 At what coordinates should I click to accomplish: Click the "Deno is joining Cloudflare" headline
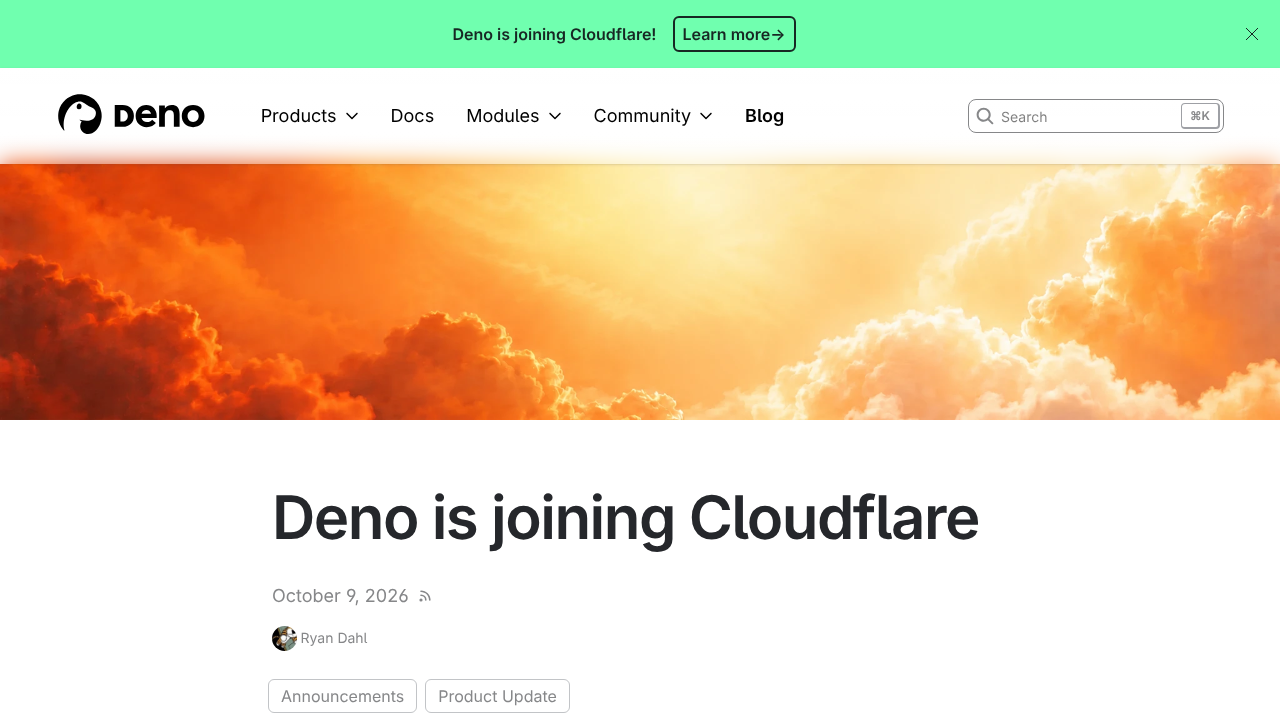click(x=625, y=518)
